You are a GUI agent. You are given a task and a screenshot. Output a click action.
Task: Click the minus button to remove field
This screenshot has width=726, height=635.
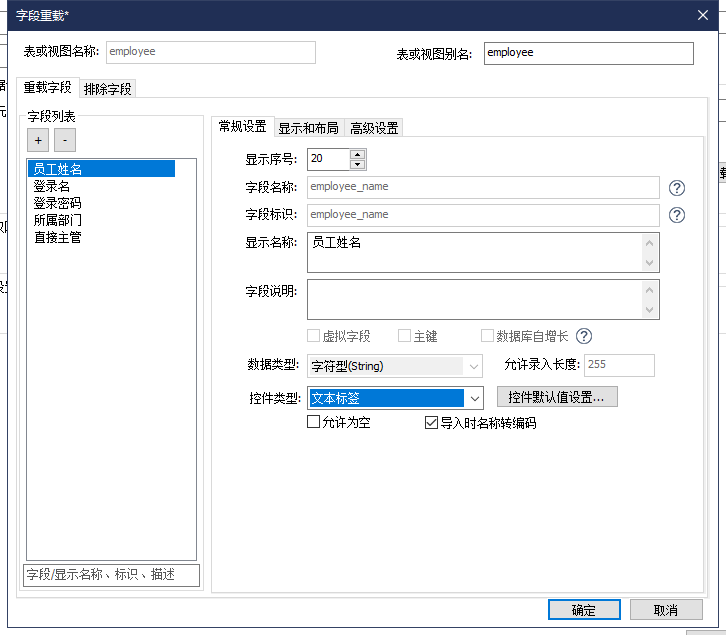64,141
